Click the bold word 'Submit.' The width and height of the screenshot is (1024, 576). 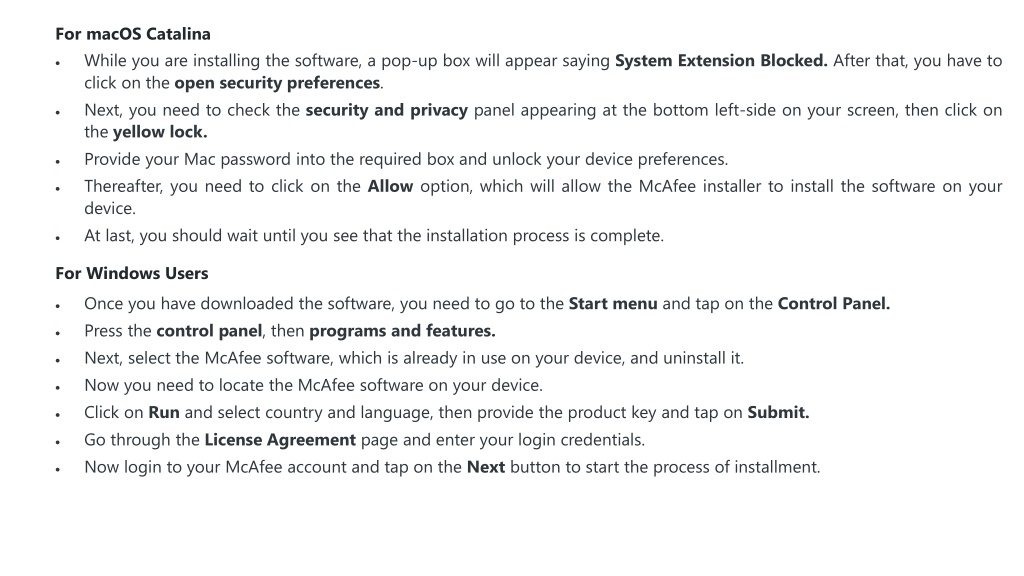pos(778,413)
